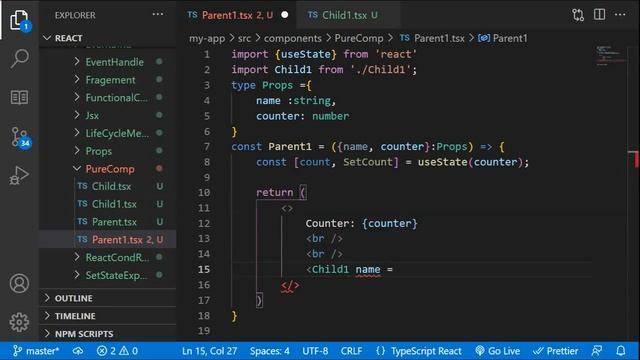
Task: Expand the SetStateExp... folder
Action: (116, 276)
